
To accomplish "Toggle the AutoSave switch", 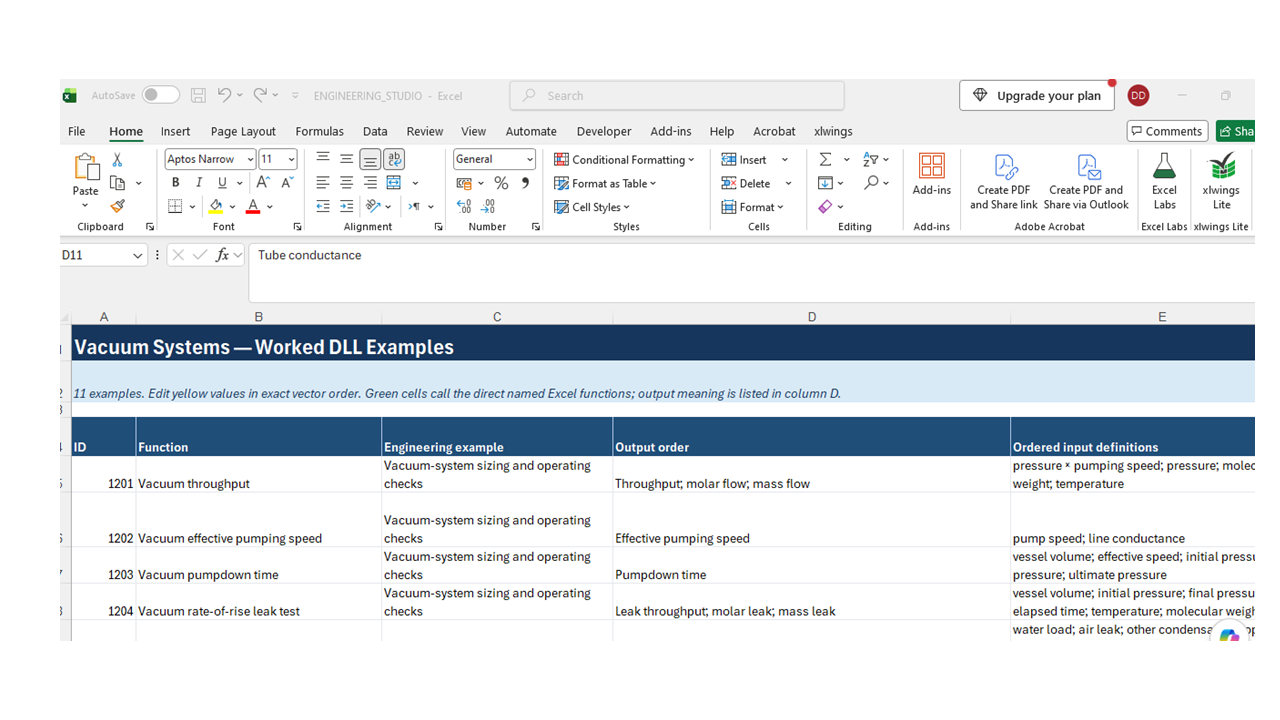I will (x=160, y=95).
